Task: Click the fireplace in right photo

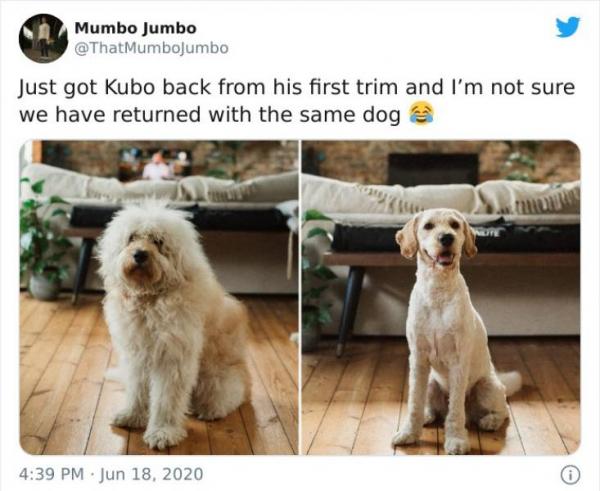Action: [433, 169]
